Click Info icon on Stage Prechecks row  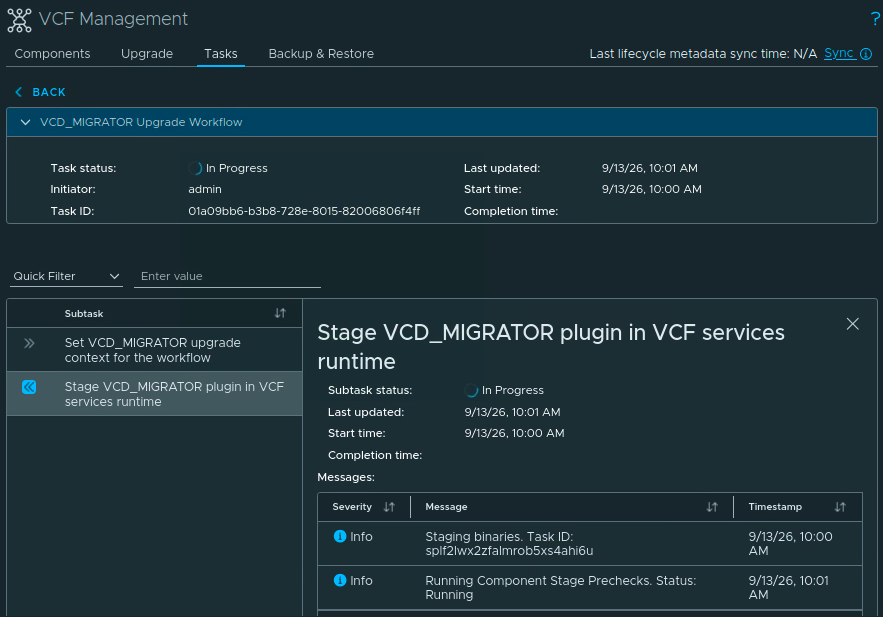[340, 580]
